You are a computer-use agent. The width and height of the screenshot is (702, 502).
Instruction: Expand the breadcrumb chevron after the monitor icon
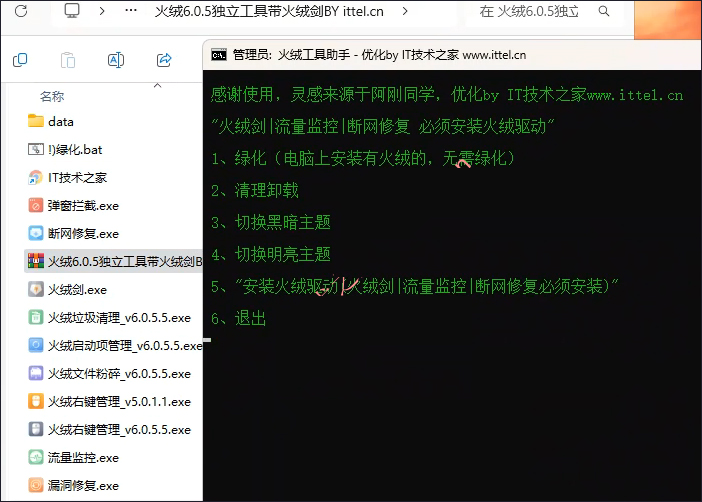coord(102,11)
